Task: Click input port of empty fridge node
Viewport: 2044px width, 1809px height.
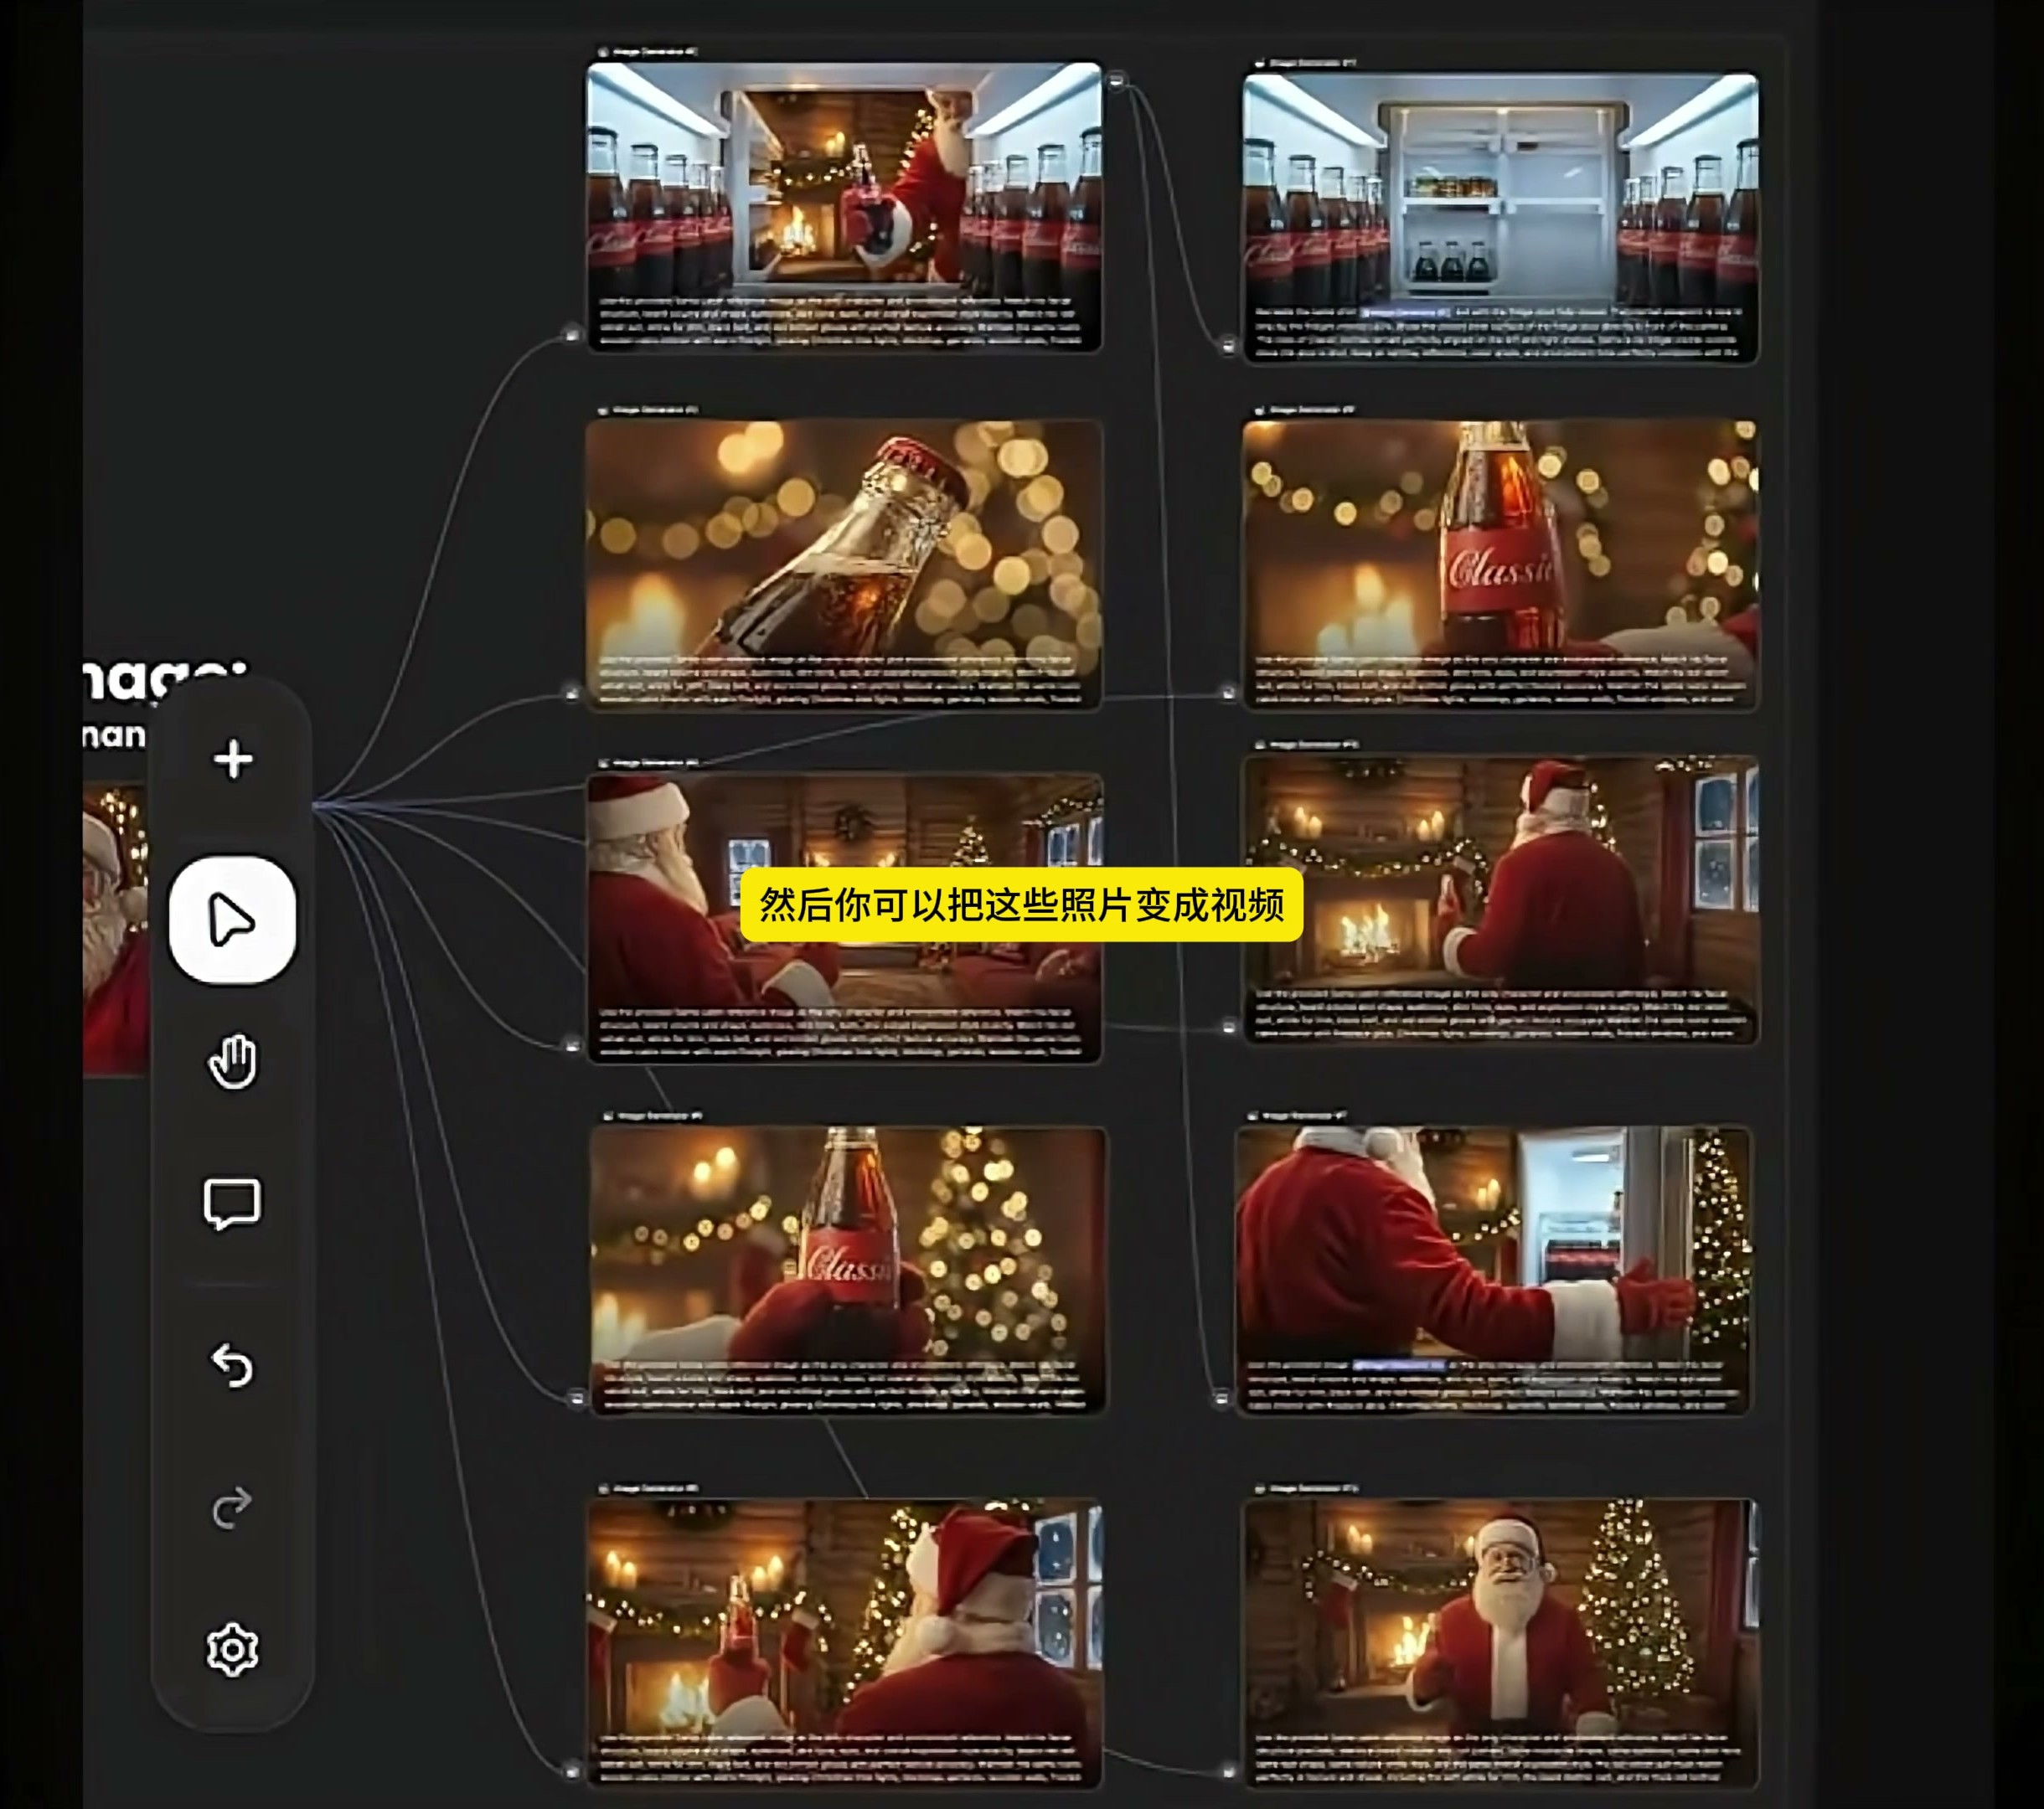Action: pyautogui.click(x=1228, y=345)
